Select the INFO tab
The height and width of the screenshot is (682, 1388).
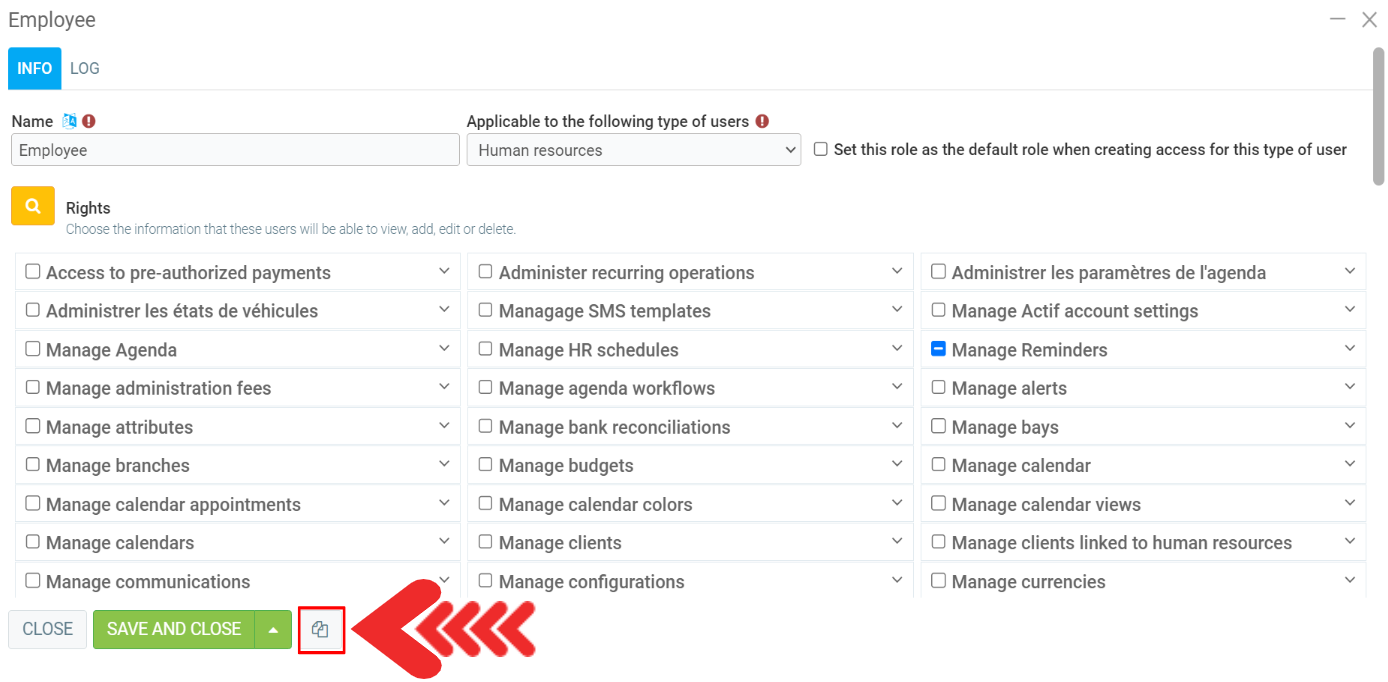pyautogui.click(x=34, y=68)
